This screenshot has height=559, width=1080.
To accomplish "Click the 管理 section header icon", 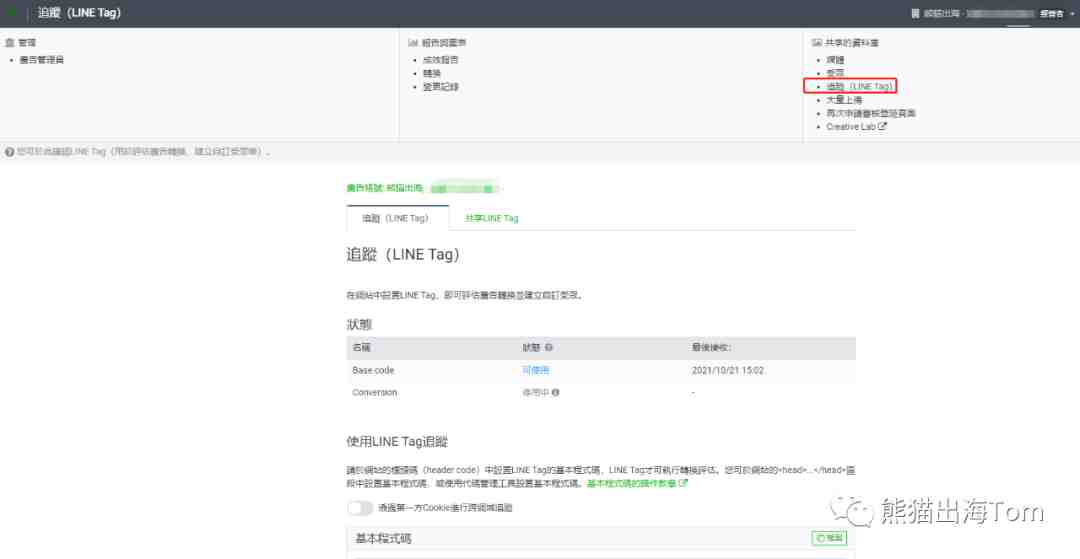I will pos(9,43).
